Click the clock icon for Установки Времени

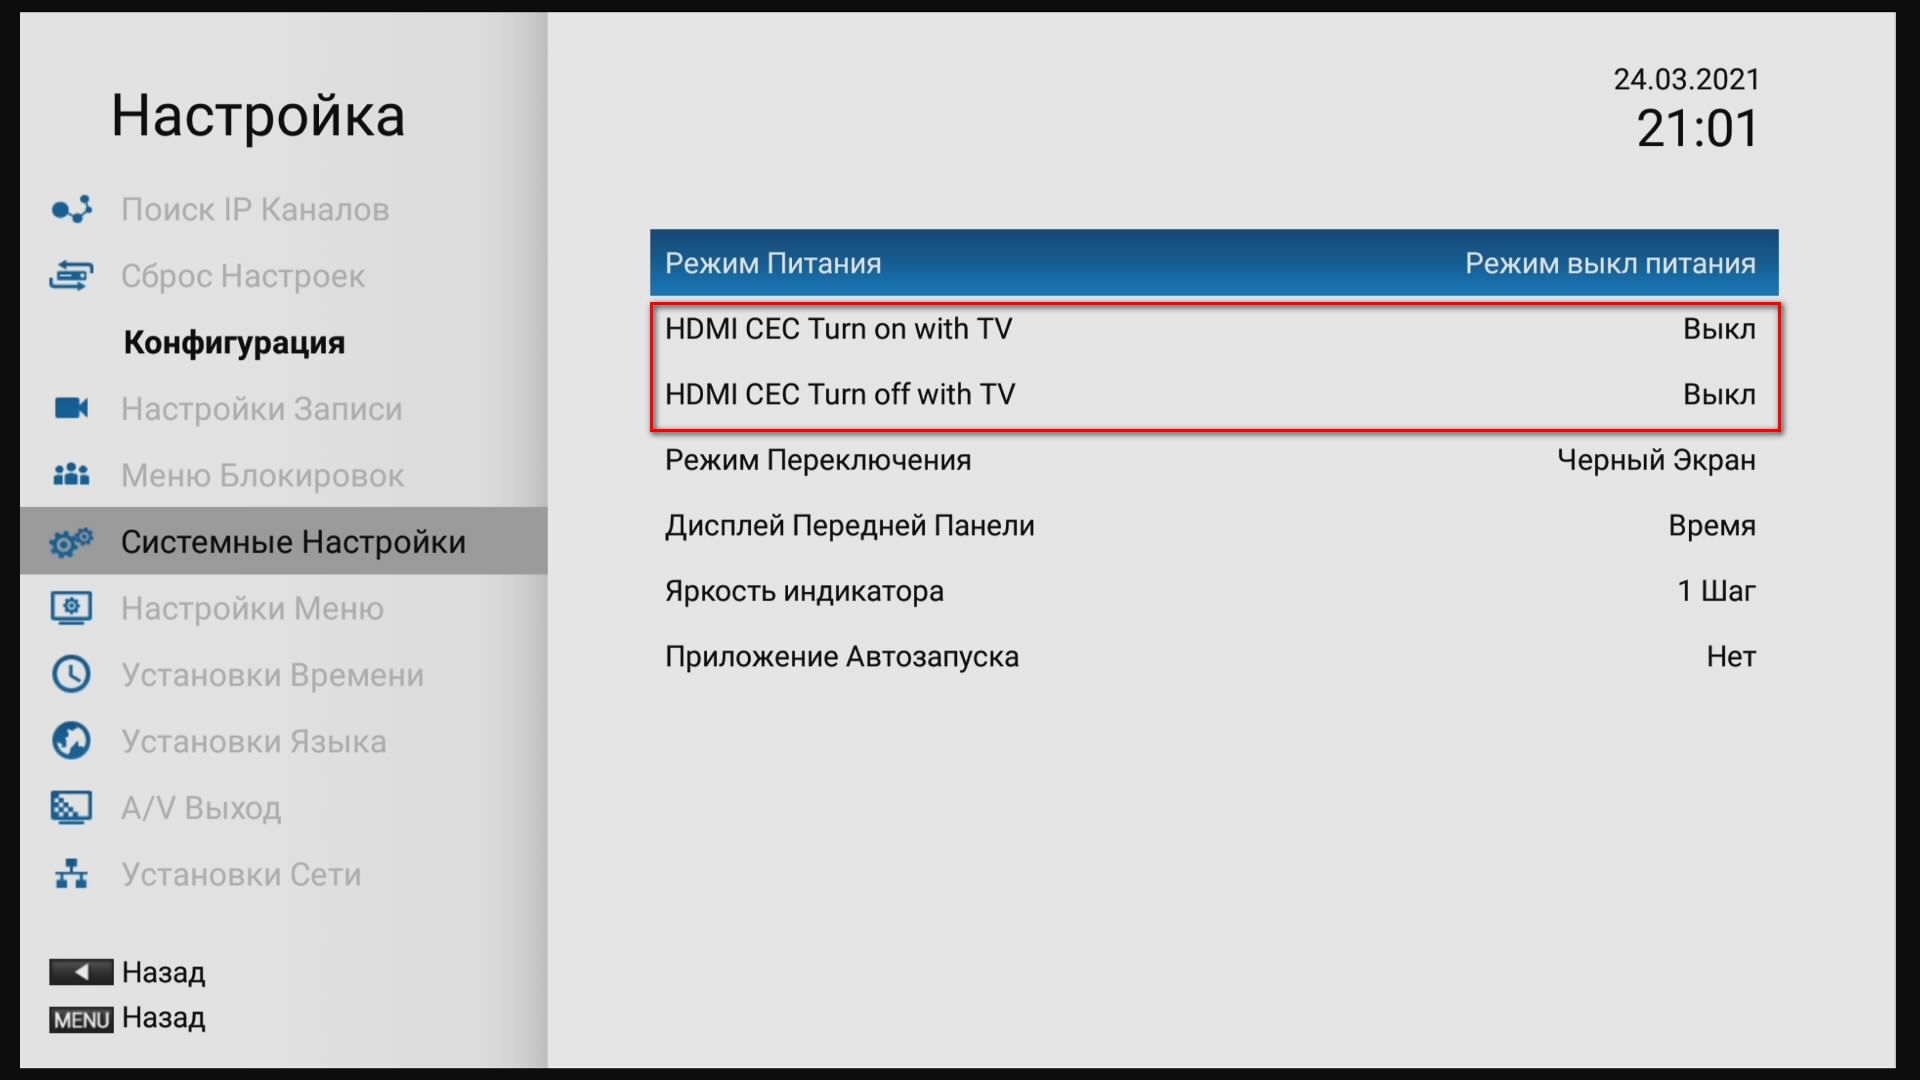tap(71, 674)
